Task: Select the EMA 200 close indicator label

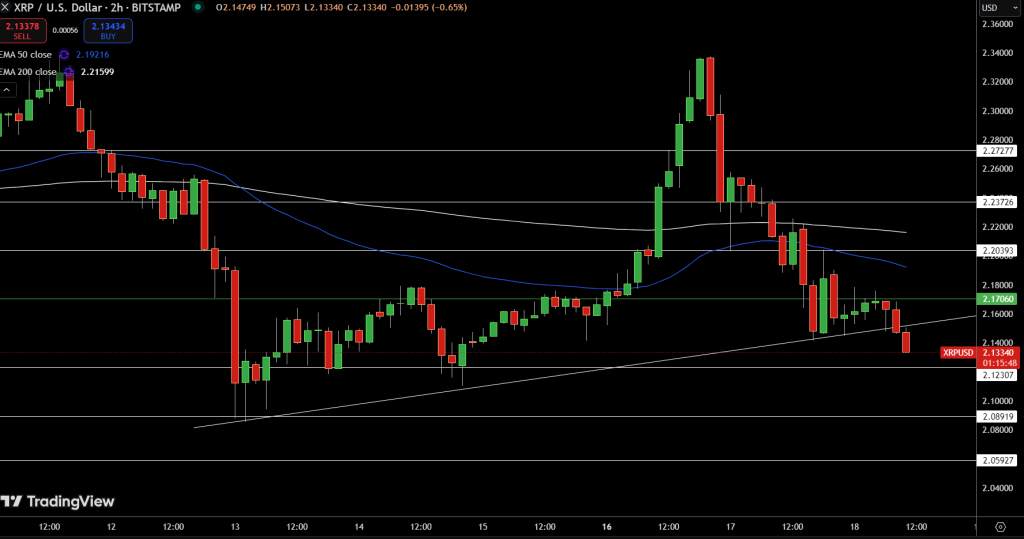Action: point(28,72)
